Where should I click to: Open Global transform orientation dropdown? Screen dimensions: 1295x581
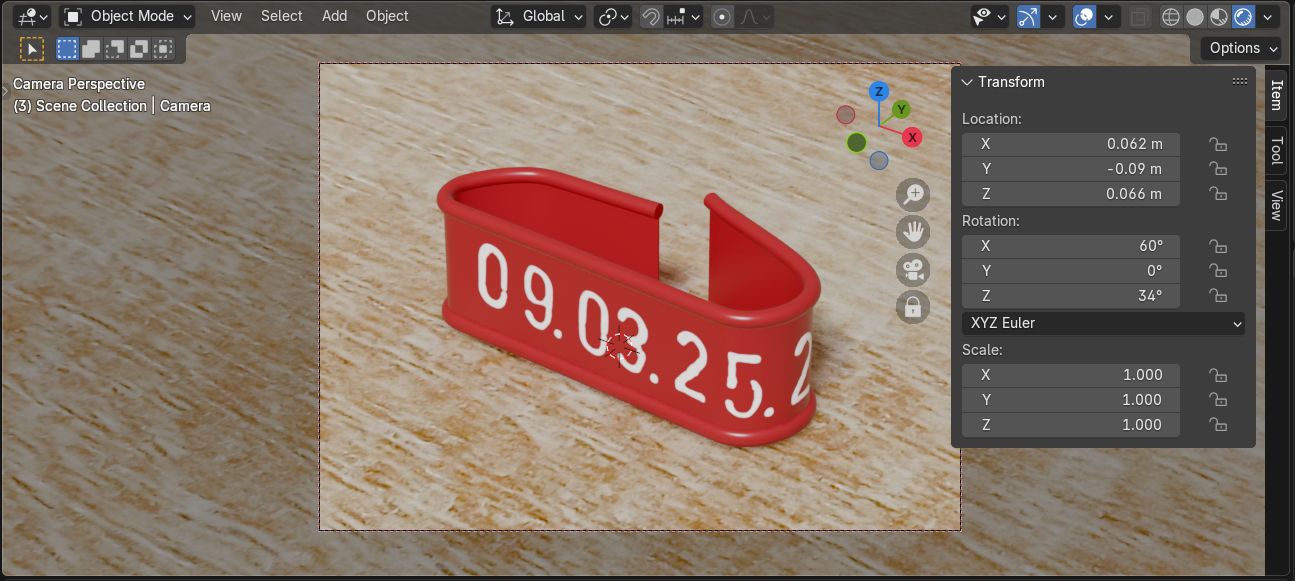540,16
